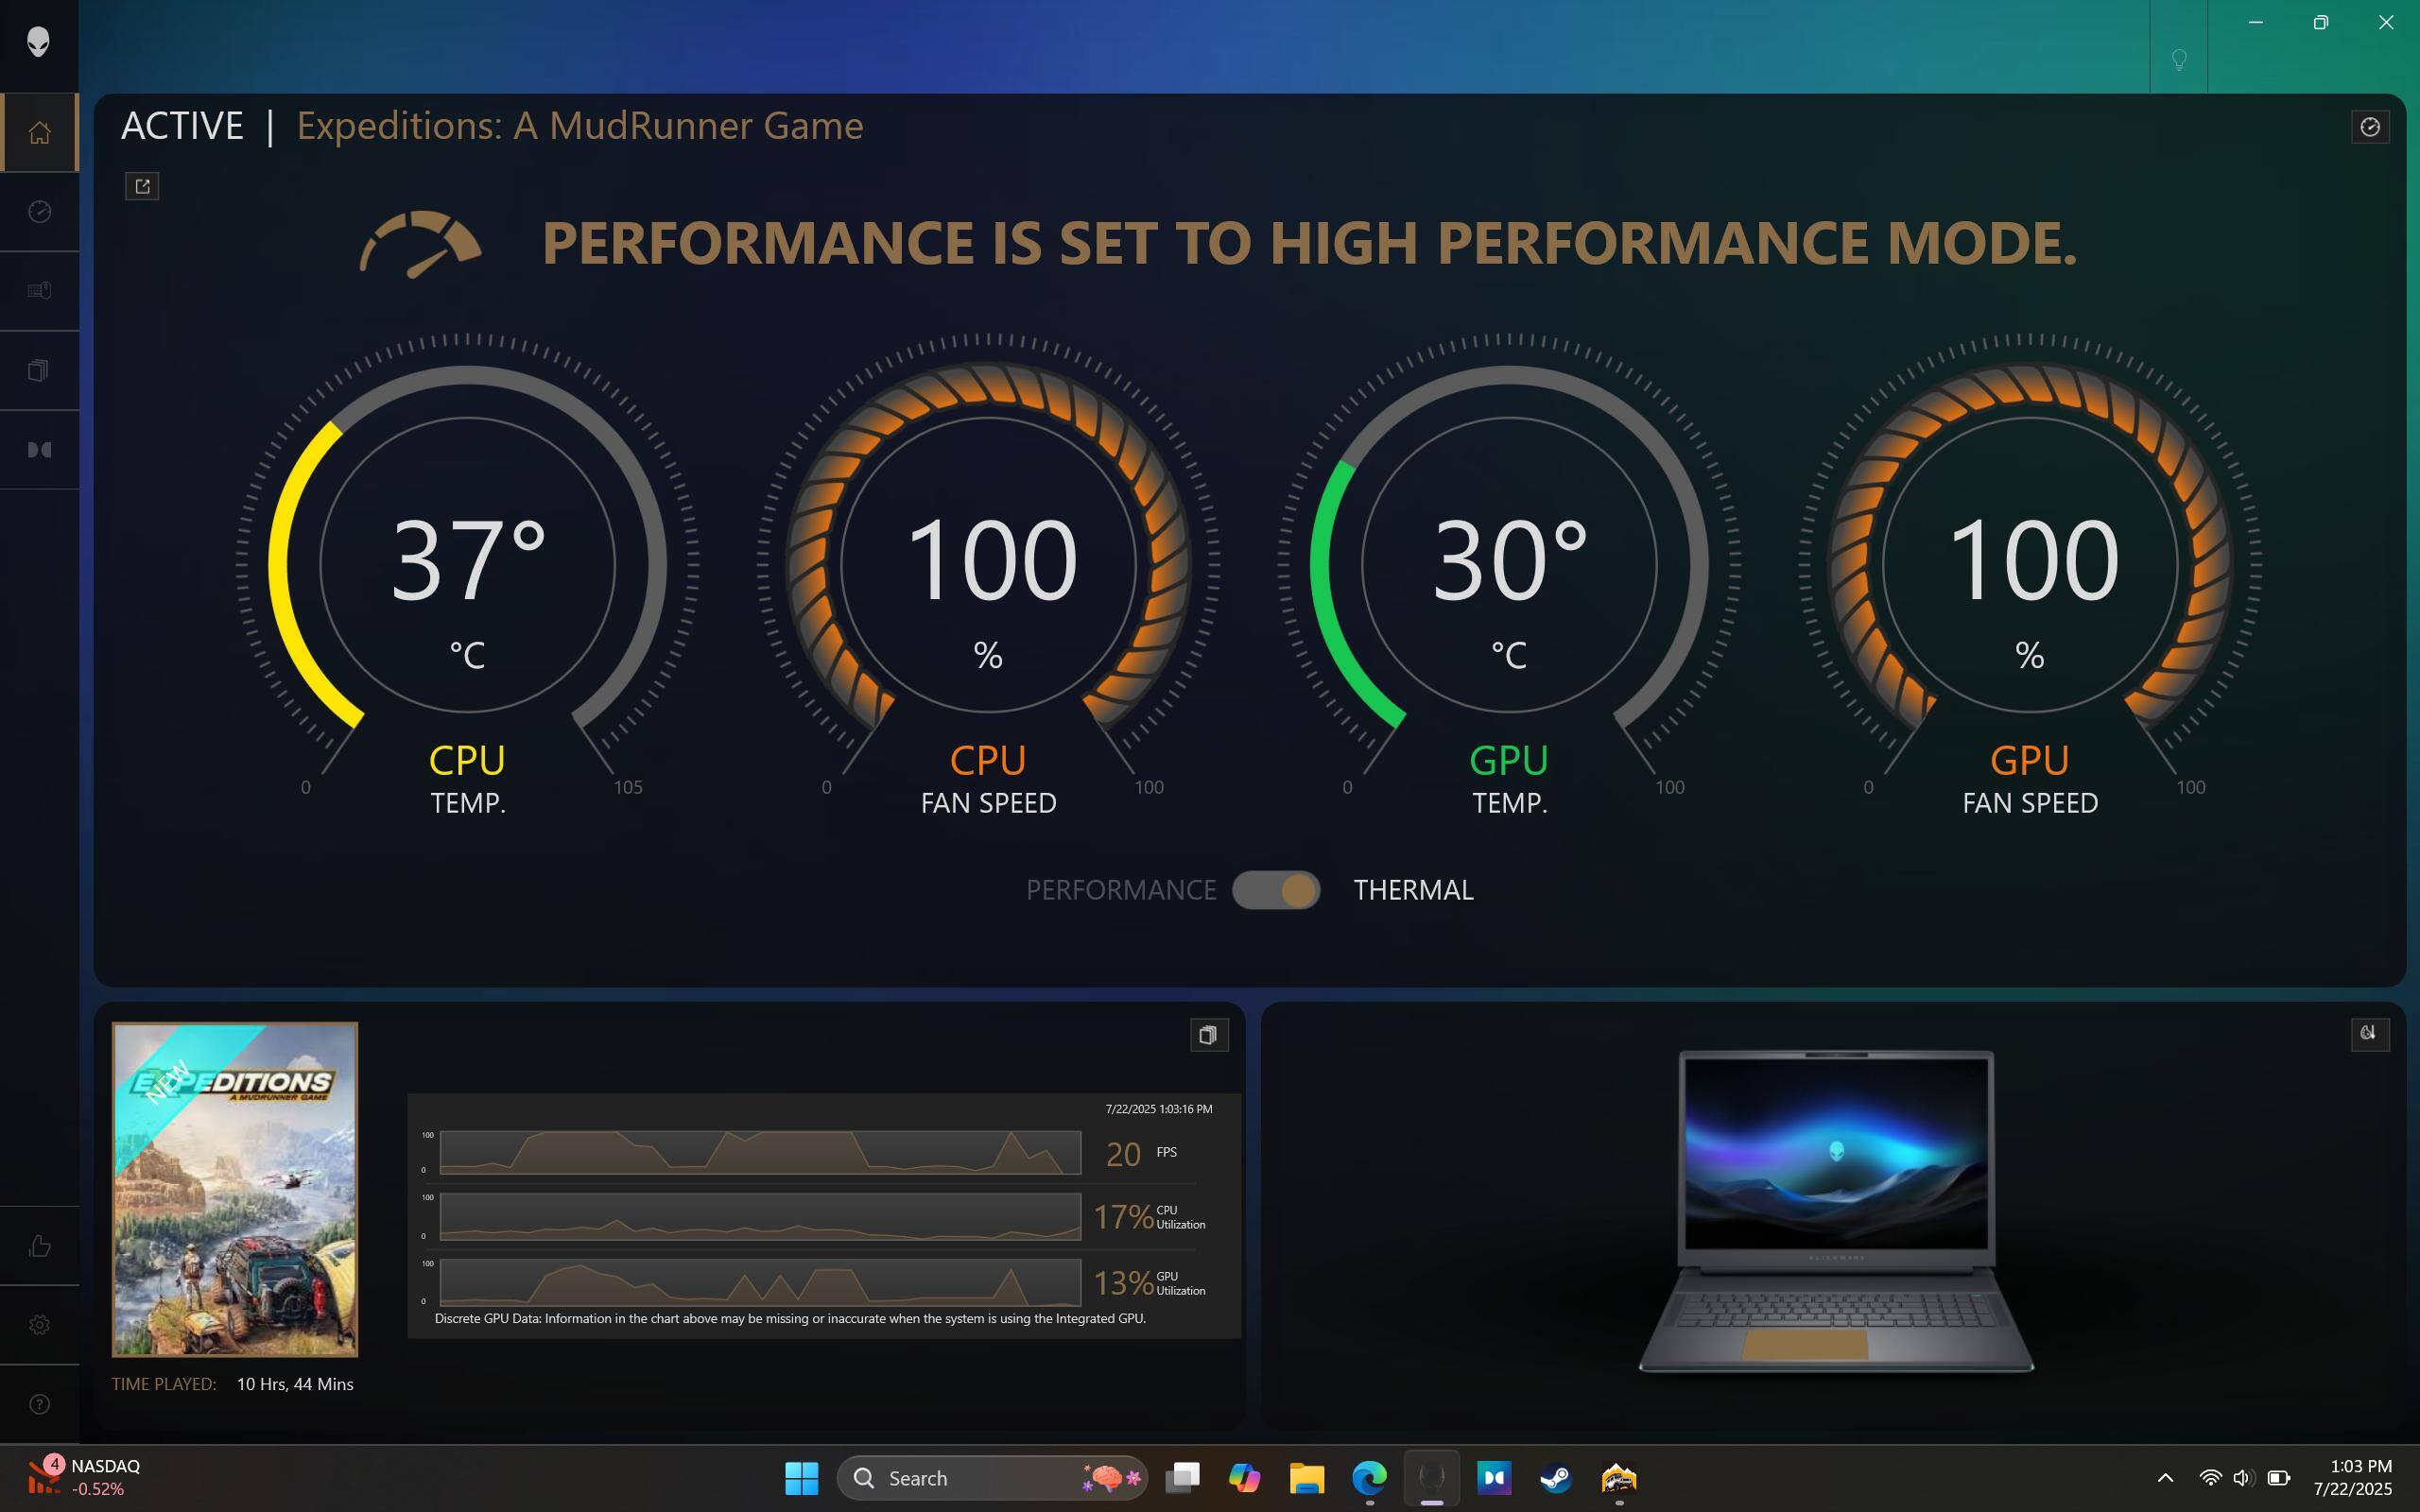Open the FX lighting sidebar section

click(39, 291)
